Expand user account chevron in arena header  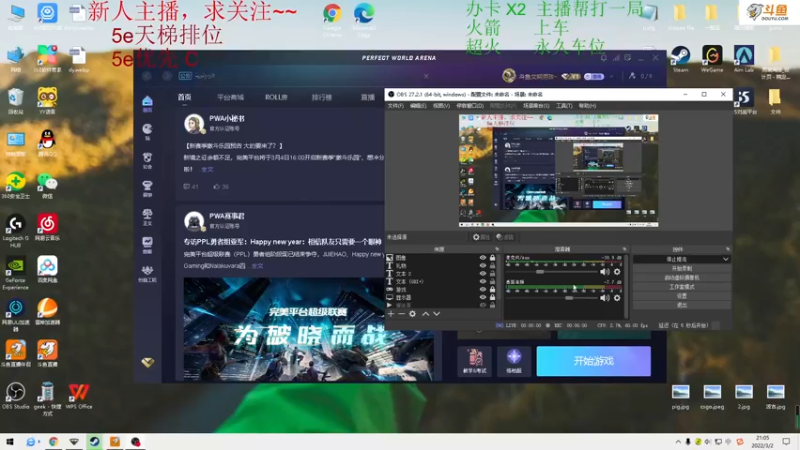612,77
